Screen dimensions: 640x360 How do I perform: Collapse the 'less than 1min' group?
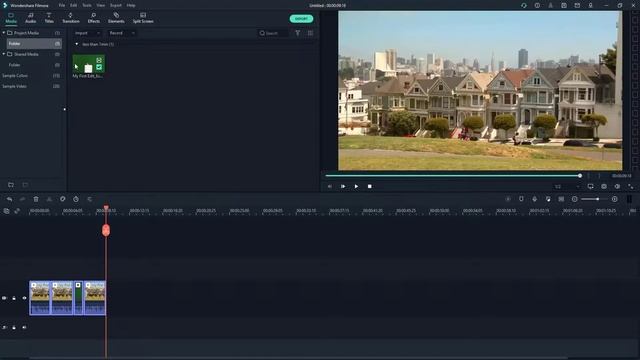pyautogui.click(x=76, y=44)
